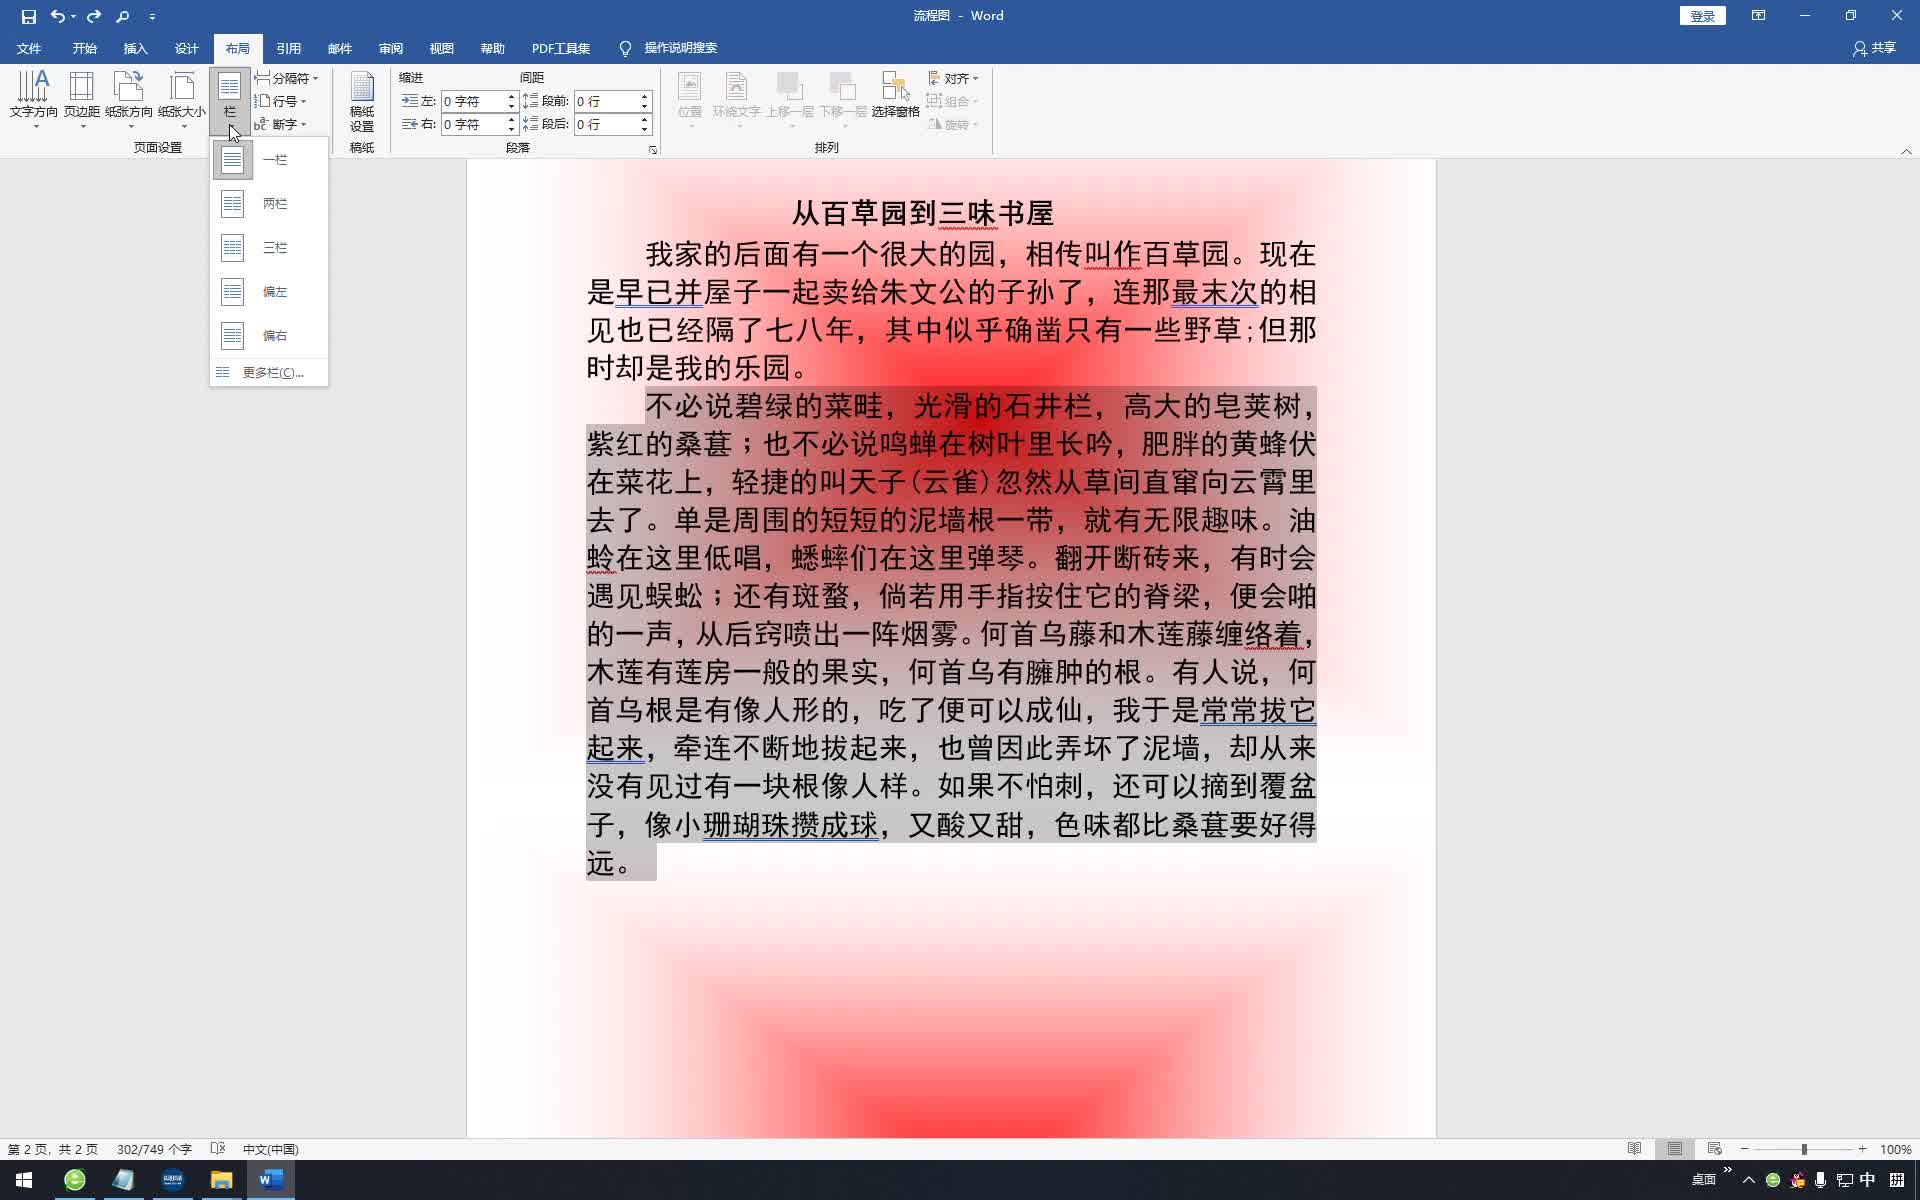Viewport: 1920px width, 1200px height.
Task: Click the zoom in plus button
Action: [1862, 1149]
